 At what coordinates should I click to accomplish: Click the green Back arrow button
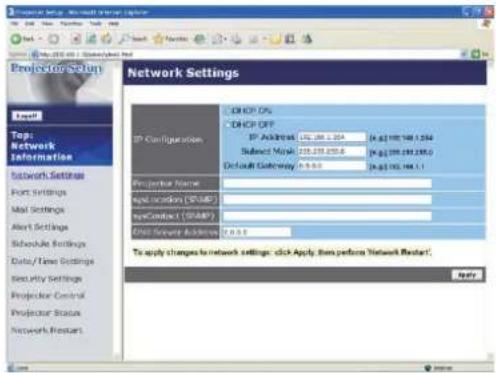[x=16, y=39]
